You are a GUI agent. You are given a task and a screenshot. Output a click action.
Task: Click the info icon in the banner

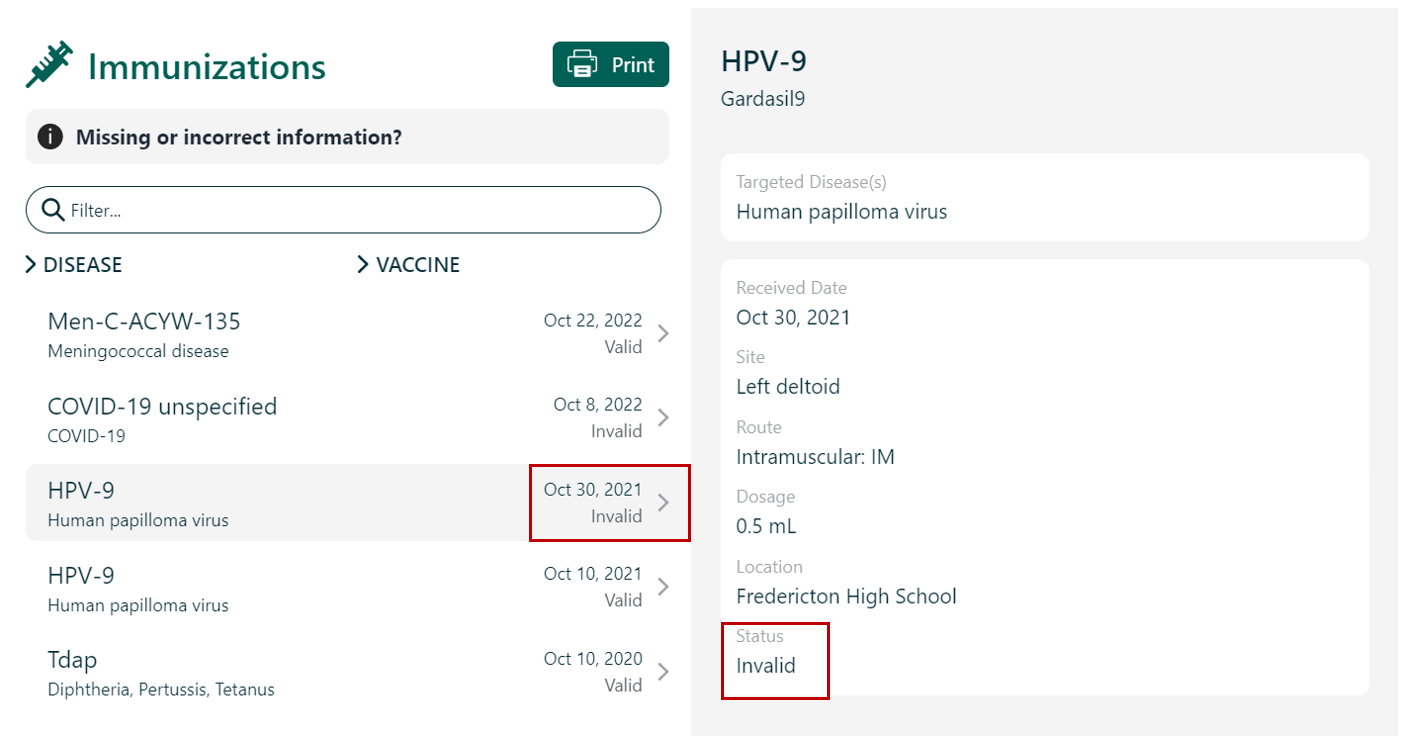[50, 137]
